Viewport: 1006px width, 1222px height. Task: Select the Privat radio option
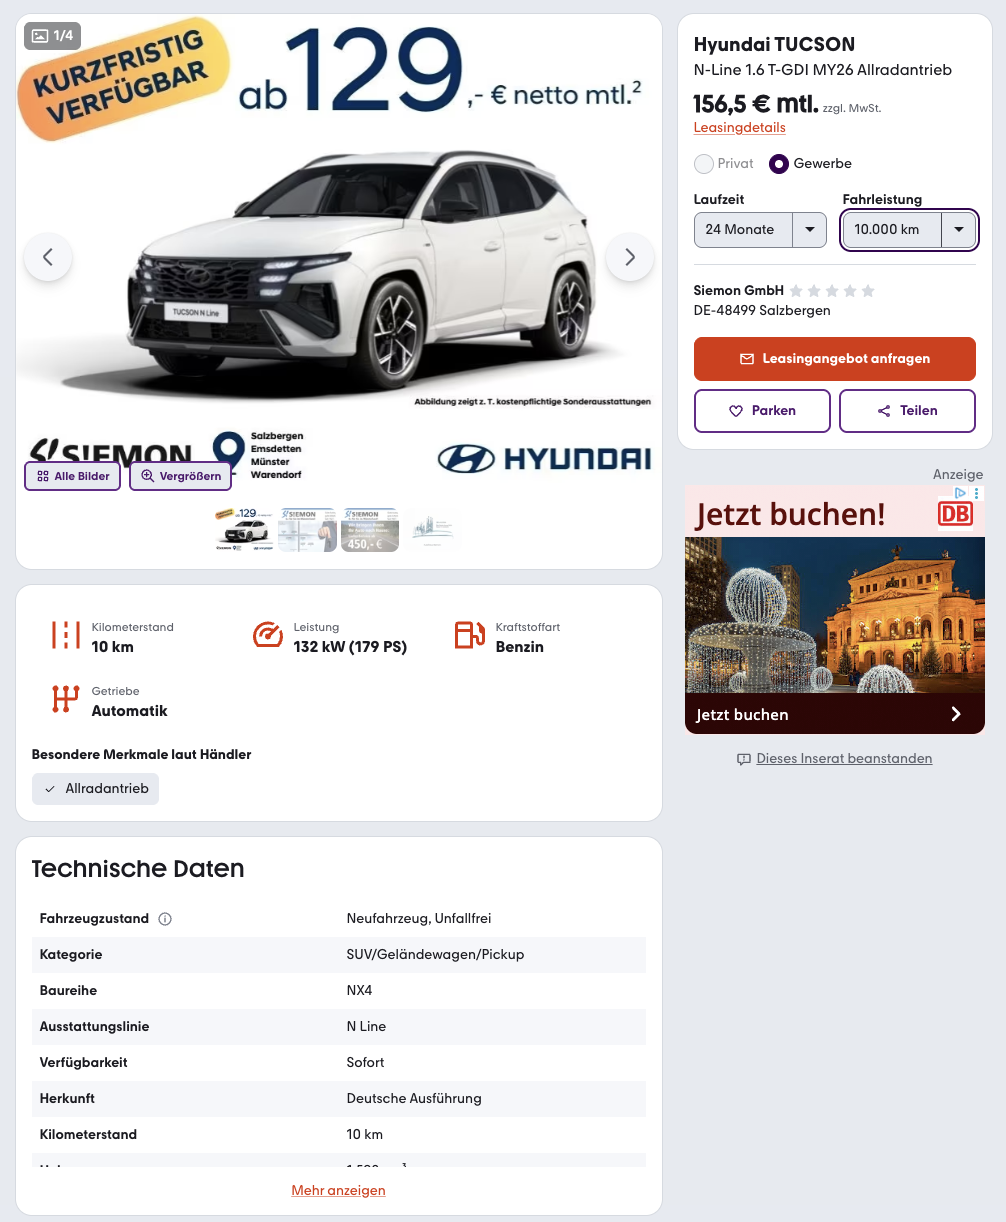coord(704,163)
